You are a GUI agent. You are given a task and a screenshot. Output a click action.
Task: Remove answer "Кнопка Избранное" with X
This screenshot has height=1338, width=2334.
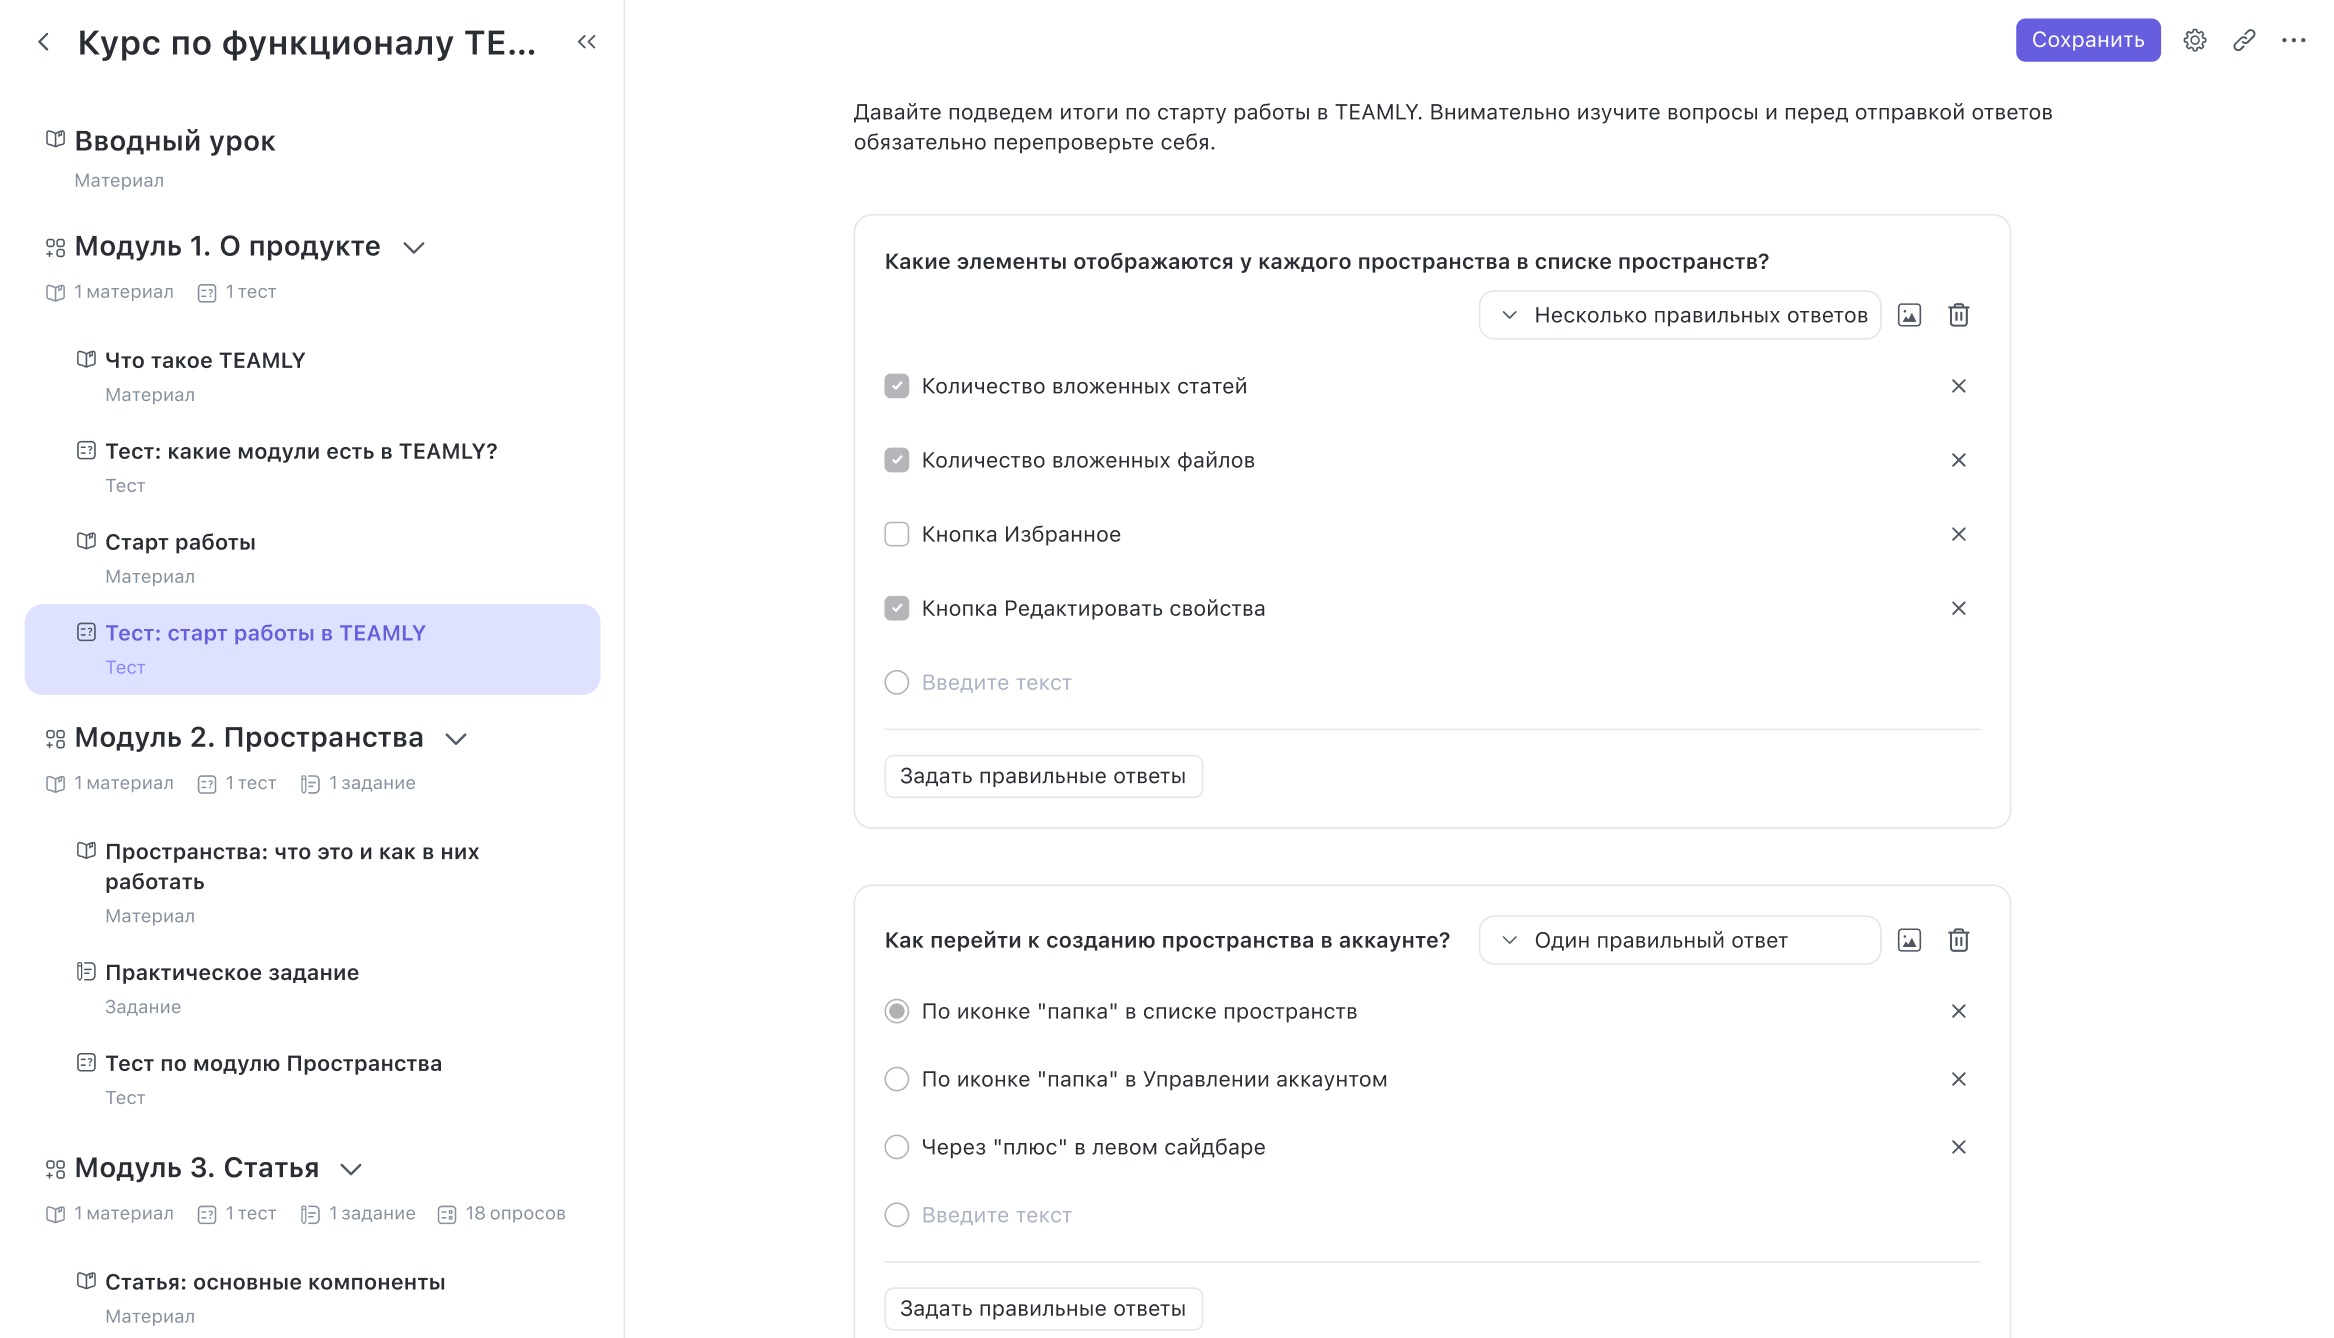(1958, 534)
